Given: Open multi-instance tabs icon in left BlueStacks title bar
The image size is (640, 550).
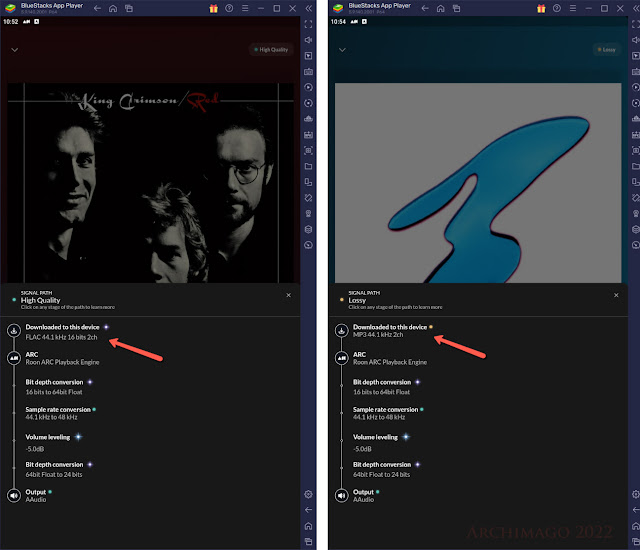Looking at the screenshot, I should coord(129,8).
